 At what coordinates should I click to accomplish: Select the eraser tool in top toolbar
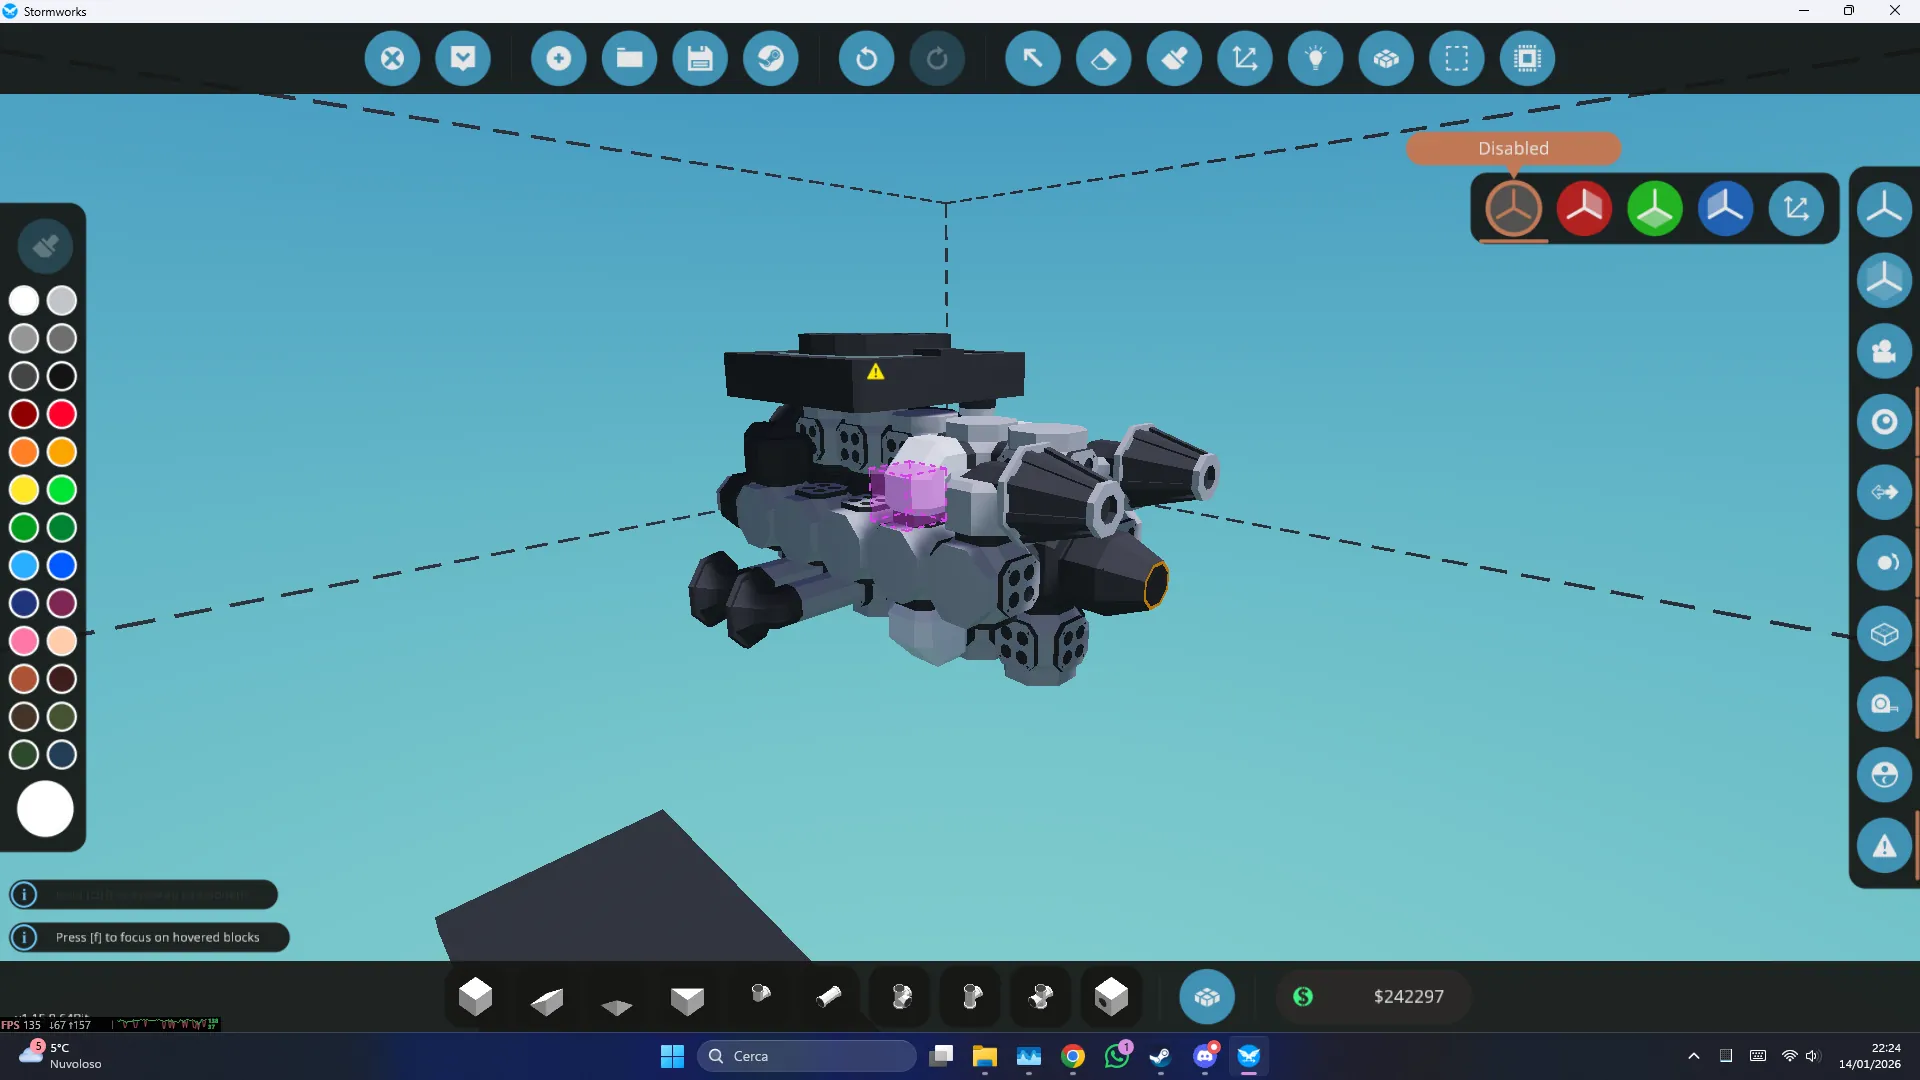coord(1103,58)
